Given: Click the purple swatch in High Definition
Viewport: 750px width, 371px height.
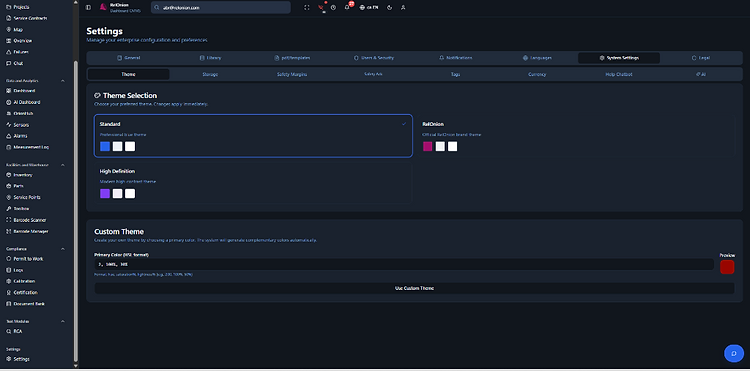Looking at the screenshot, I should pos(105,194).
